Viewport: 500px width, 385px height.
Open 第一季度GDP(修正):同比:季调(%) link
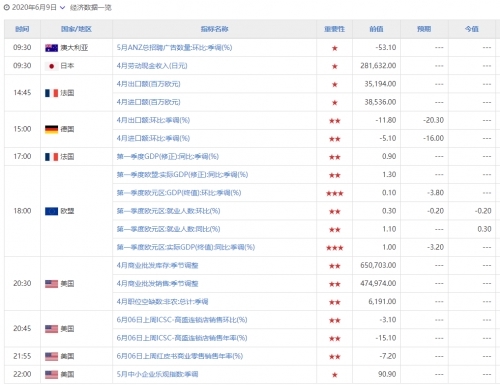[x=168, y=156]
